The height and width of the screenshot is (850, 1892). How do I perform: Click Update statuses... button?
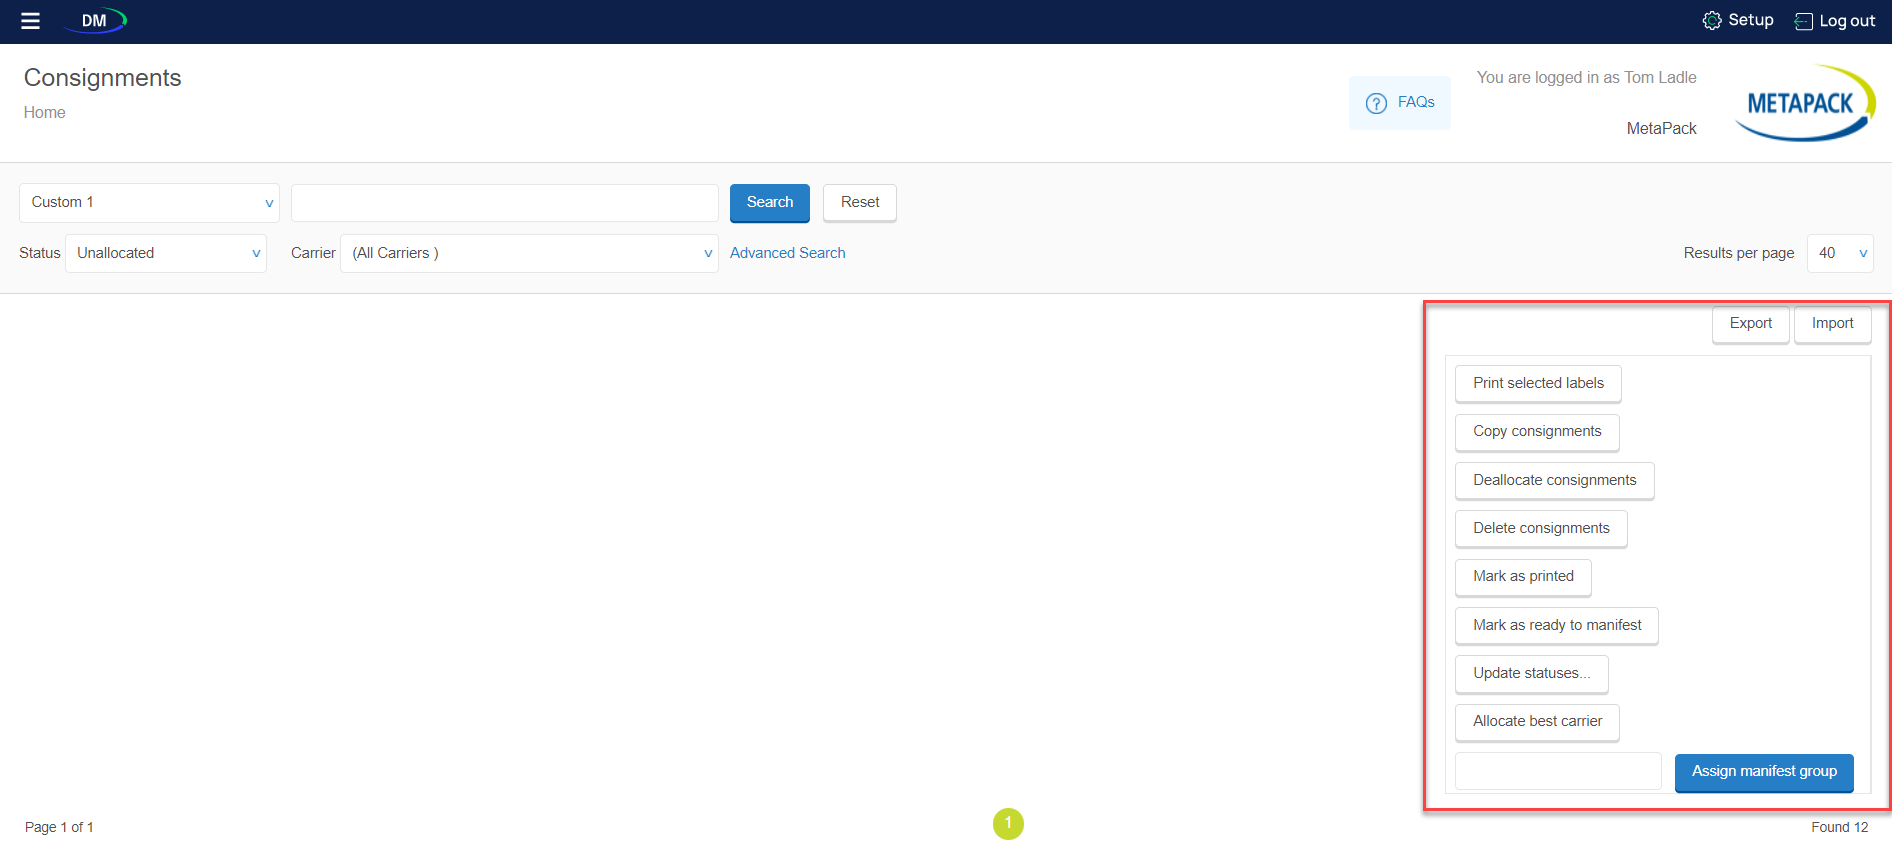(x=1532, y=674)
